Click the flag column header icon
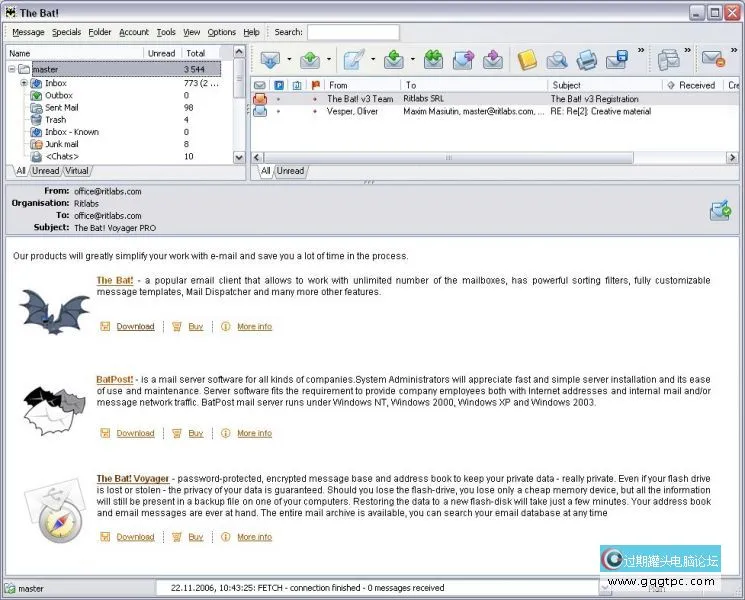 coord(315,85)
